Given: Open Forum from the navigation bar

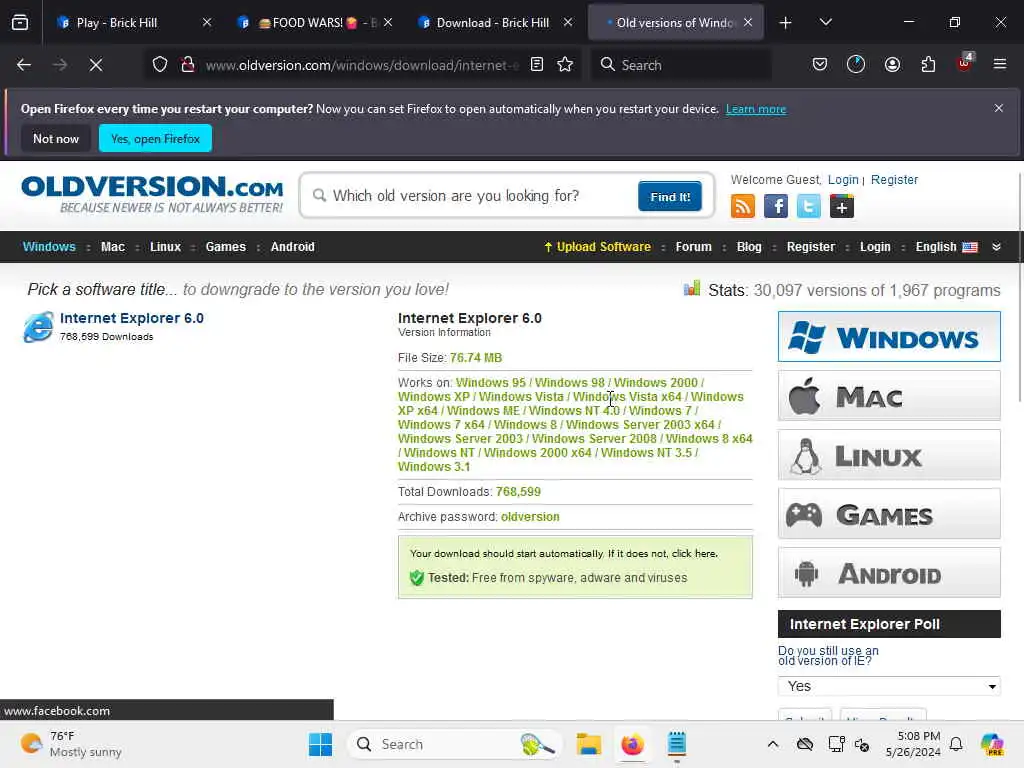Looking at the screenshot, I should click(x=694, y=247).
